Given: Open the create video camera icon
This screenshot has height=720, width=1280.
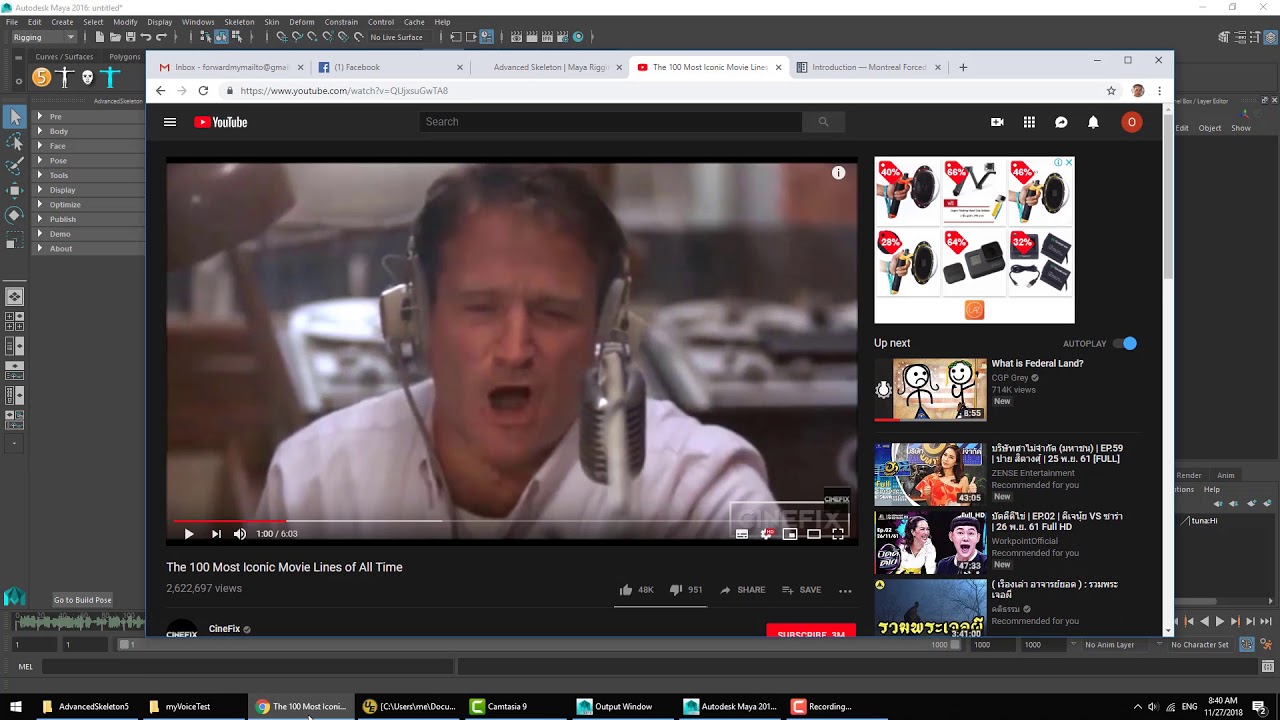Looking at the screenshot, I should pos(997,122).
